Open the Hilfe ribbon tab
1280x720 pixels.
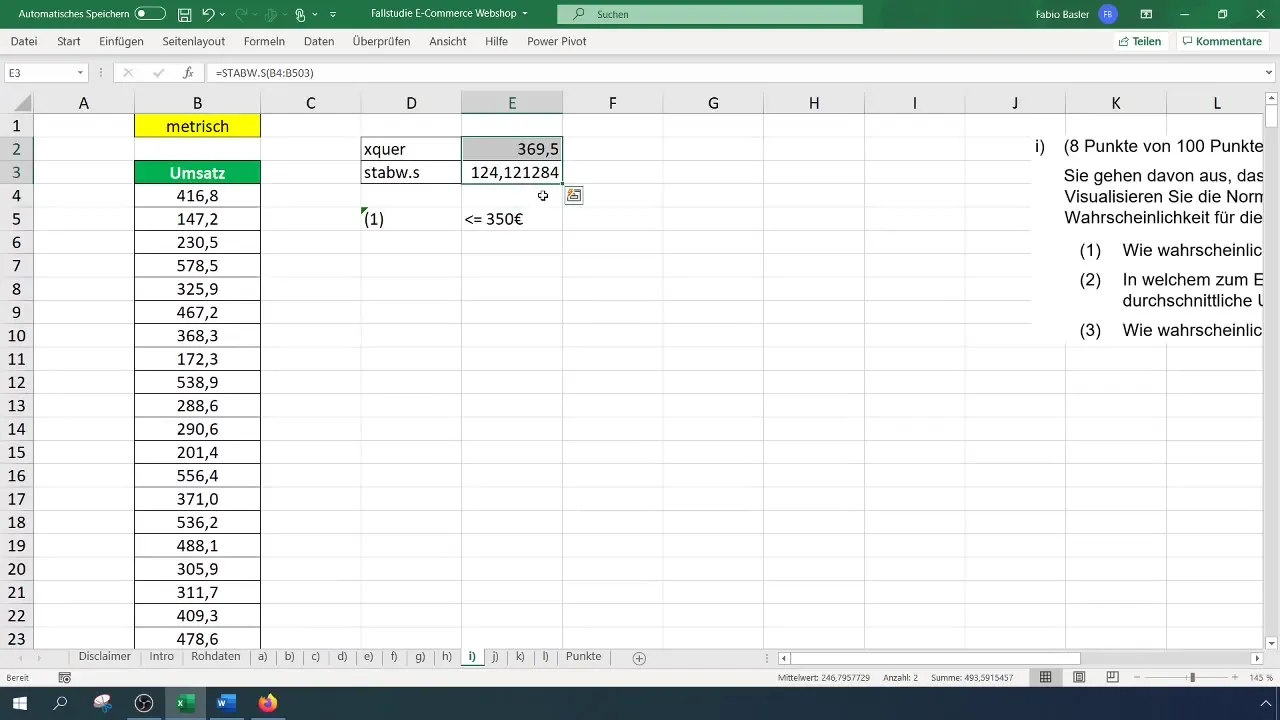(x=496, y=41)
